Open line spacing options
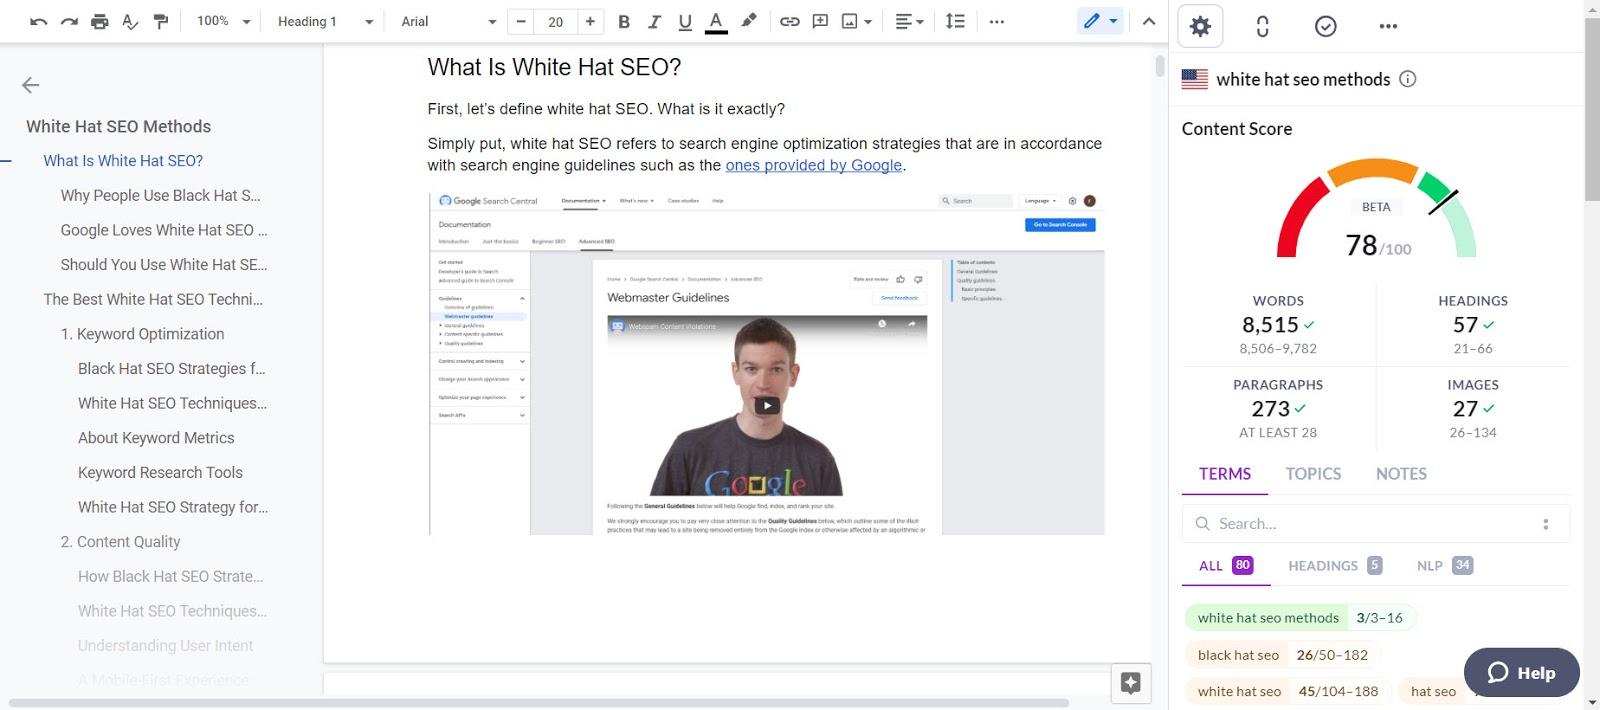 click(x=955, y=21)
